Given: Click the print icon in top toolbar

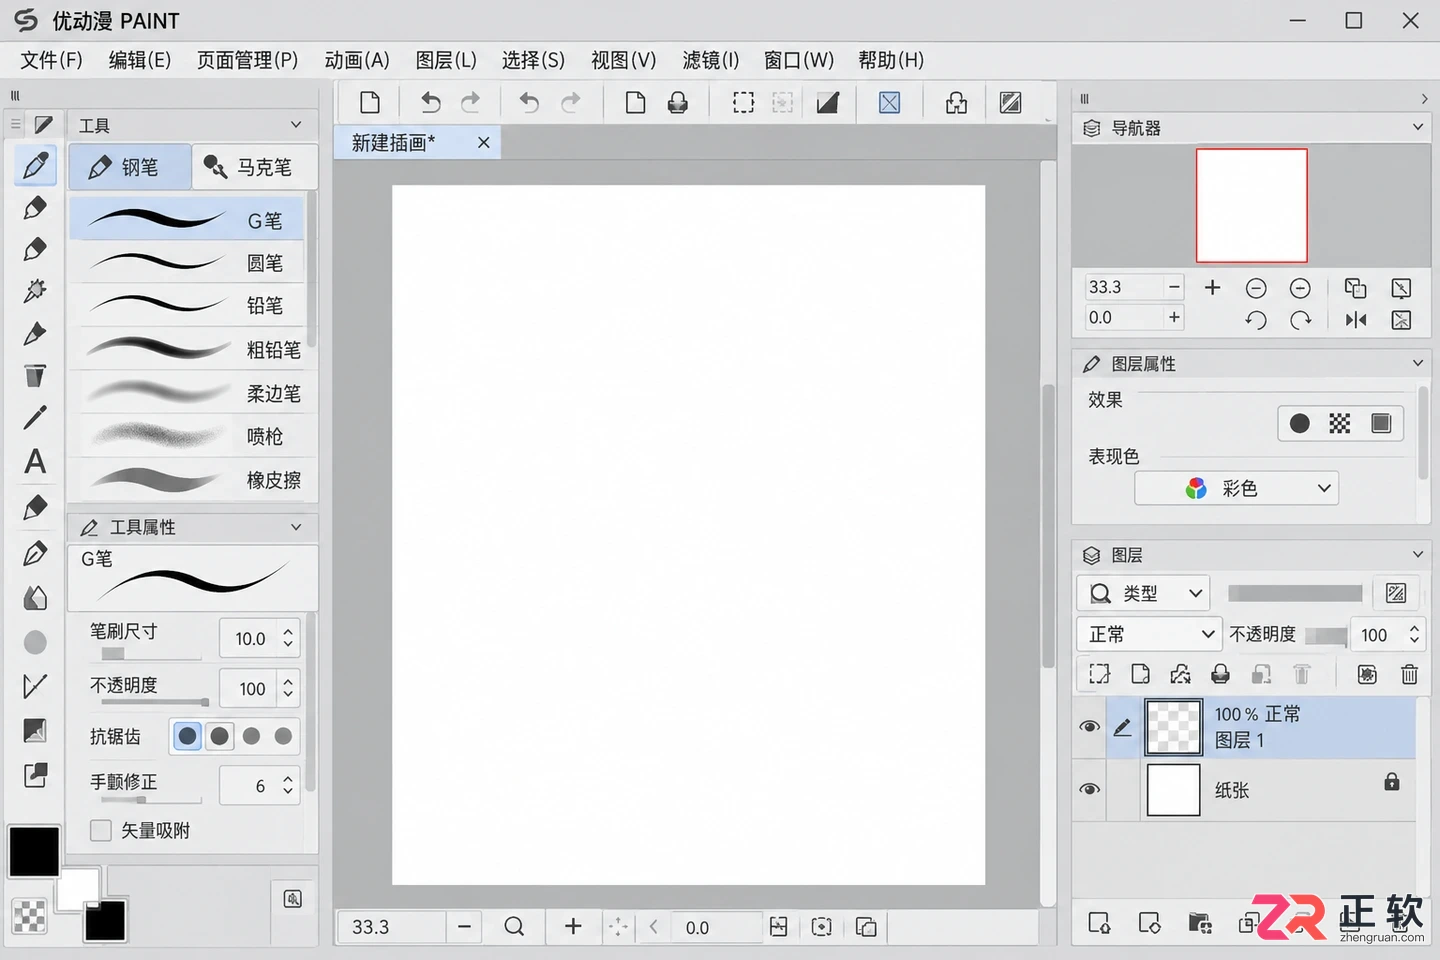Looking at the screenshot, I should click(678, 102).
